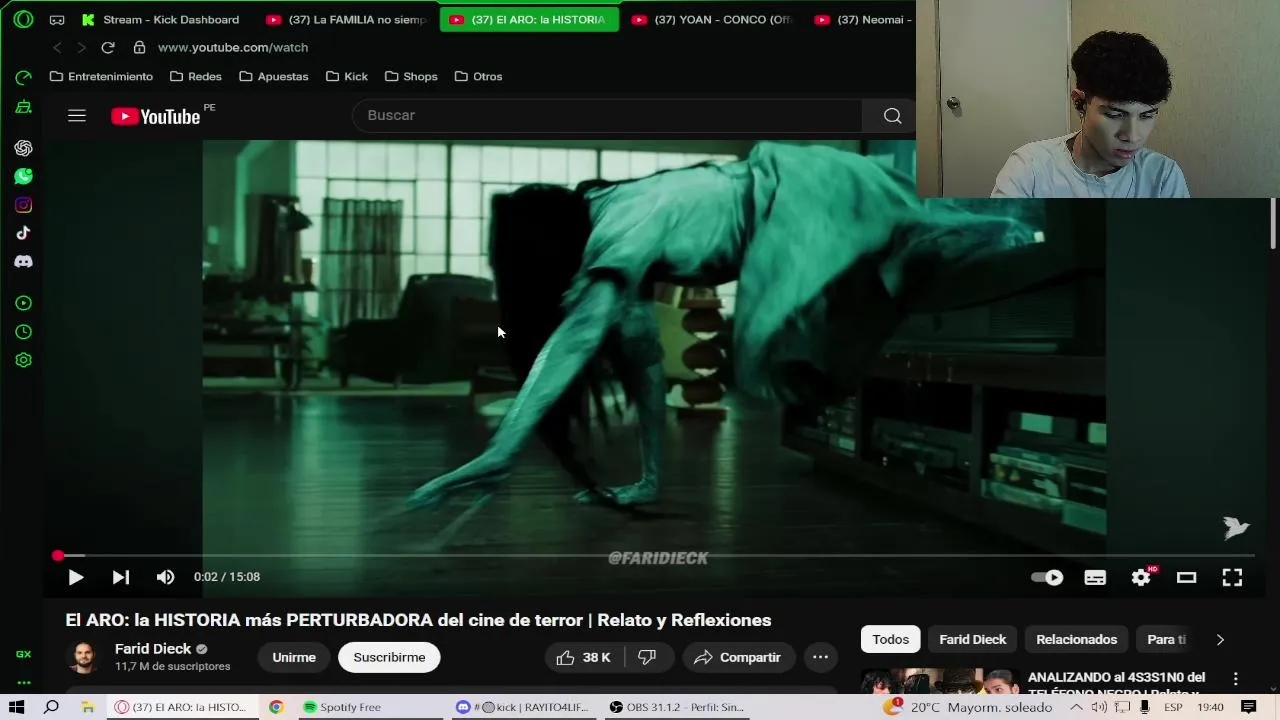
Task: Toggle the autoplay switch in player
Action: (x=1047, y=577)
